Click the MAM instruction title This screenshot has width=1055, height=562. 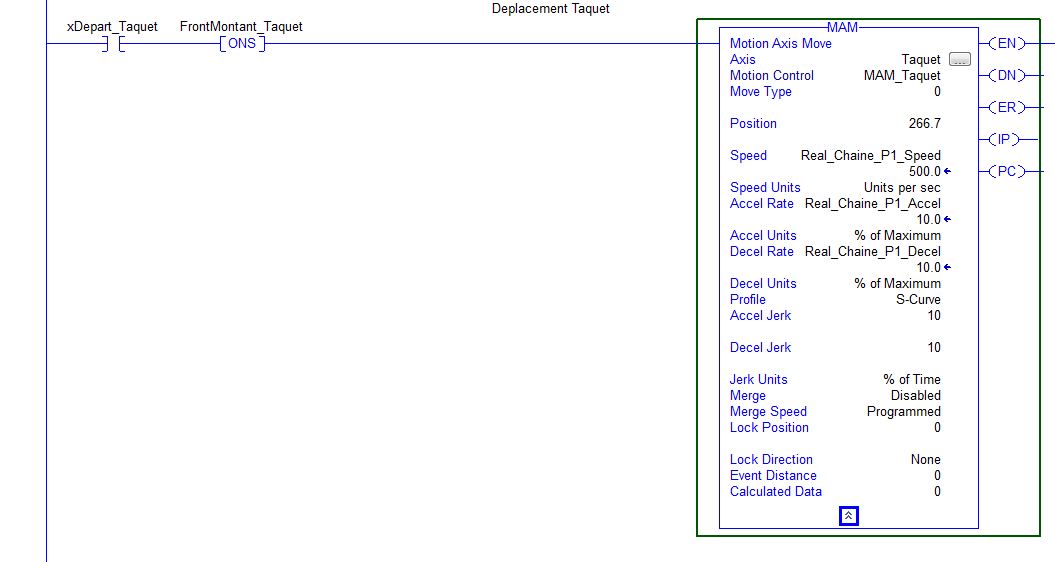pyautogui.click(x=842, y=28)
